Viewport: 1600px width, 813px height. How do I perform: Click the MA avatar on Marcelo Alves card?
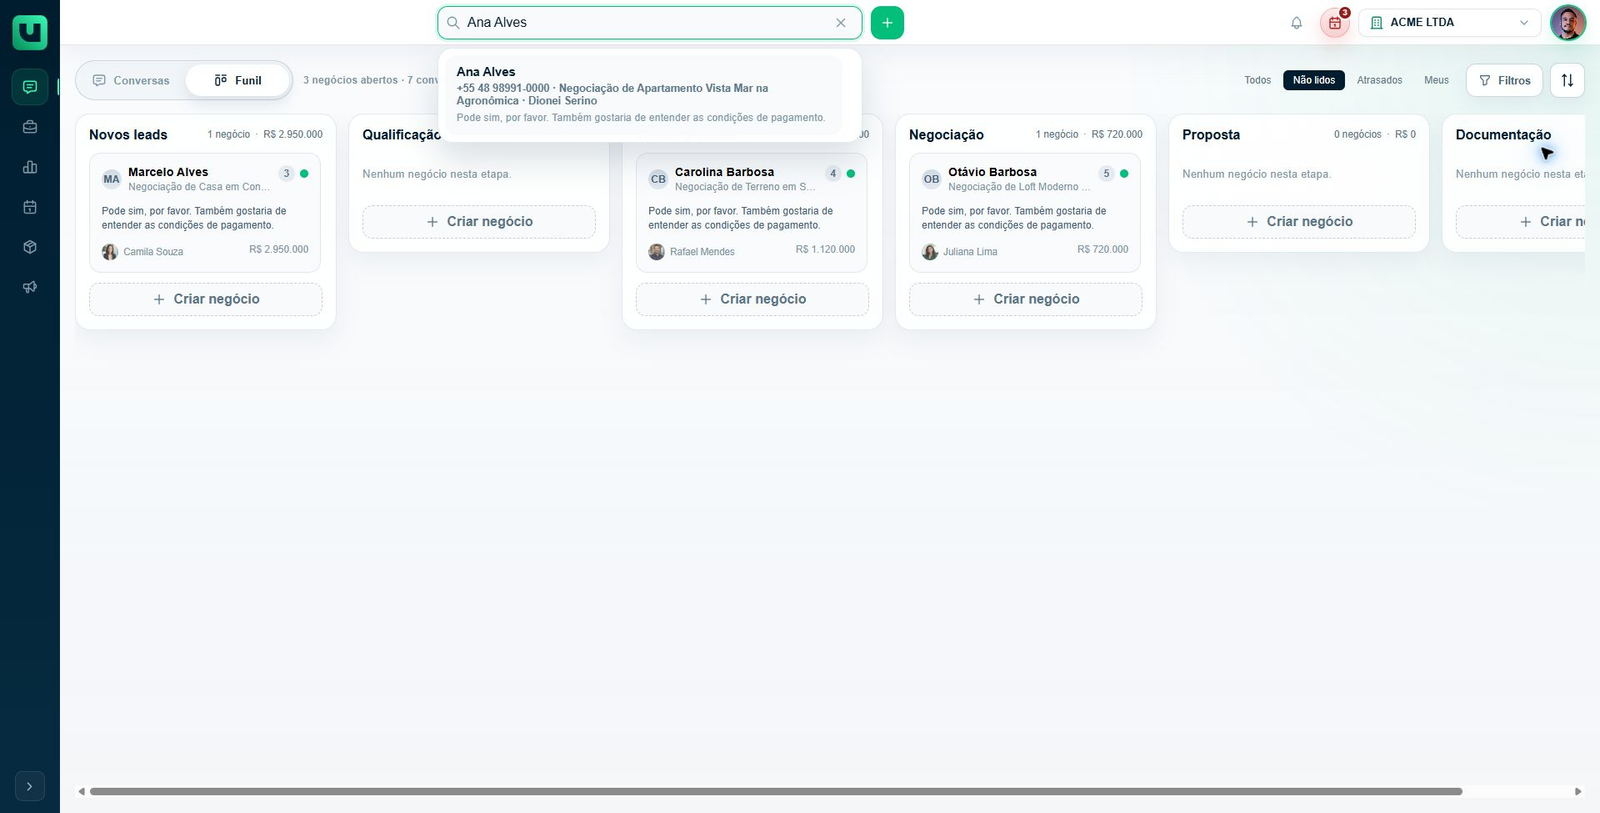pos(112,179)
